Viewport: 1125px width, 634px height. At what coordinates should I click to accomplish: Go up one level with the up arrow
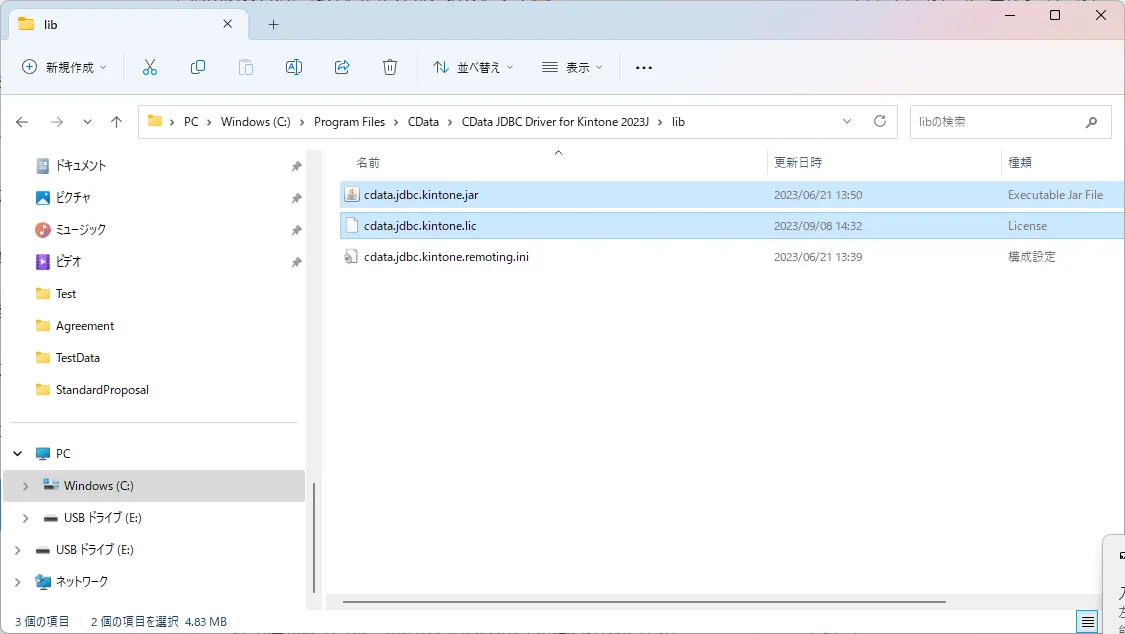[116, 121]
